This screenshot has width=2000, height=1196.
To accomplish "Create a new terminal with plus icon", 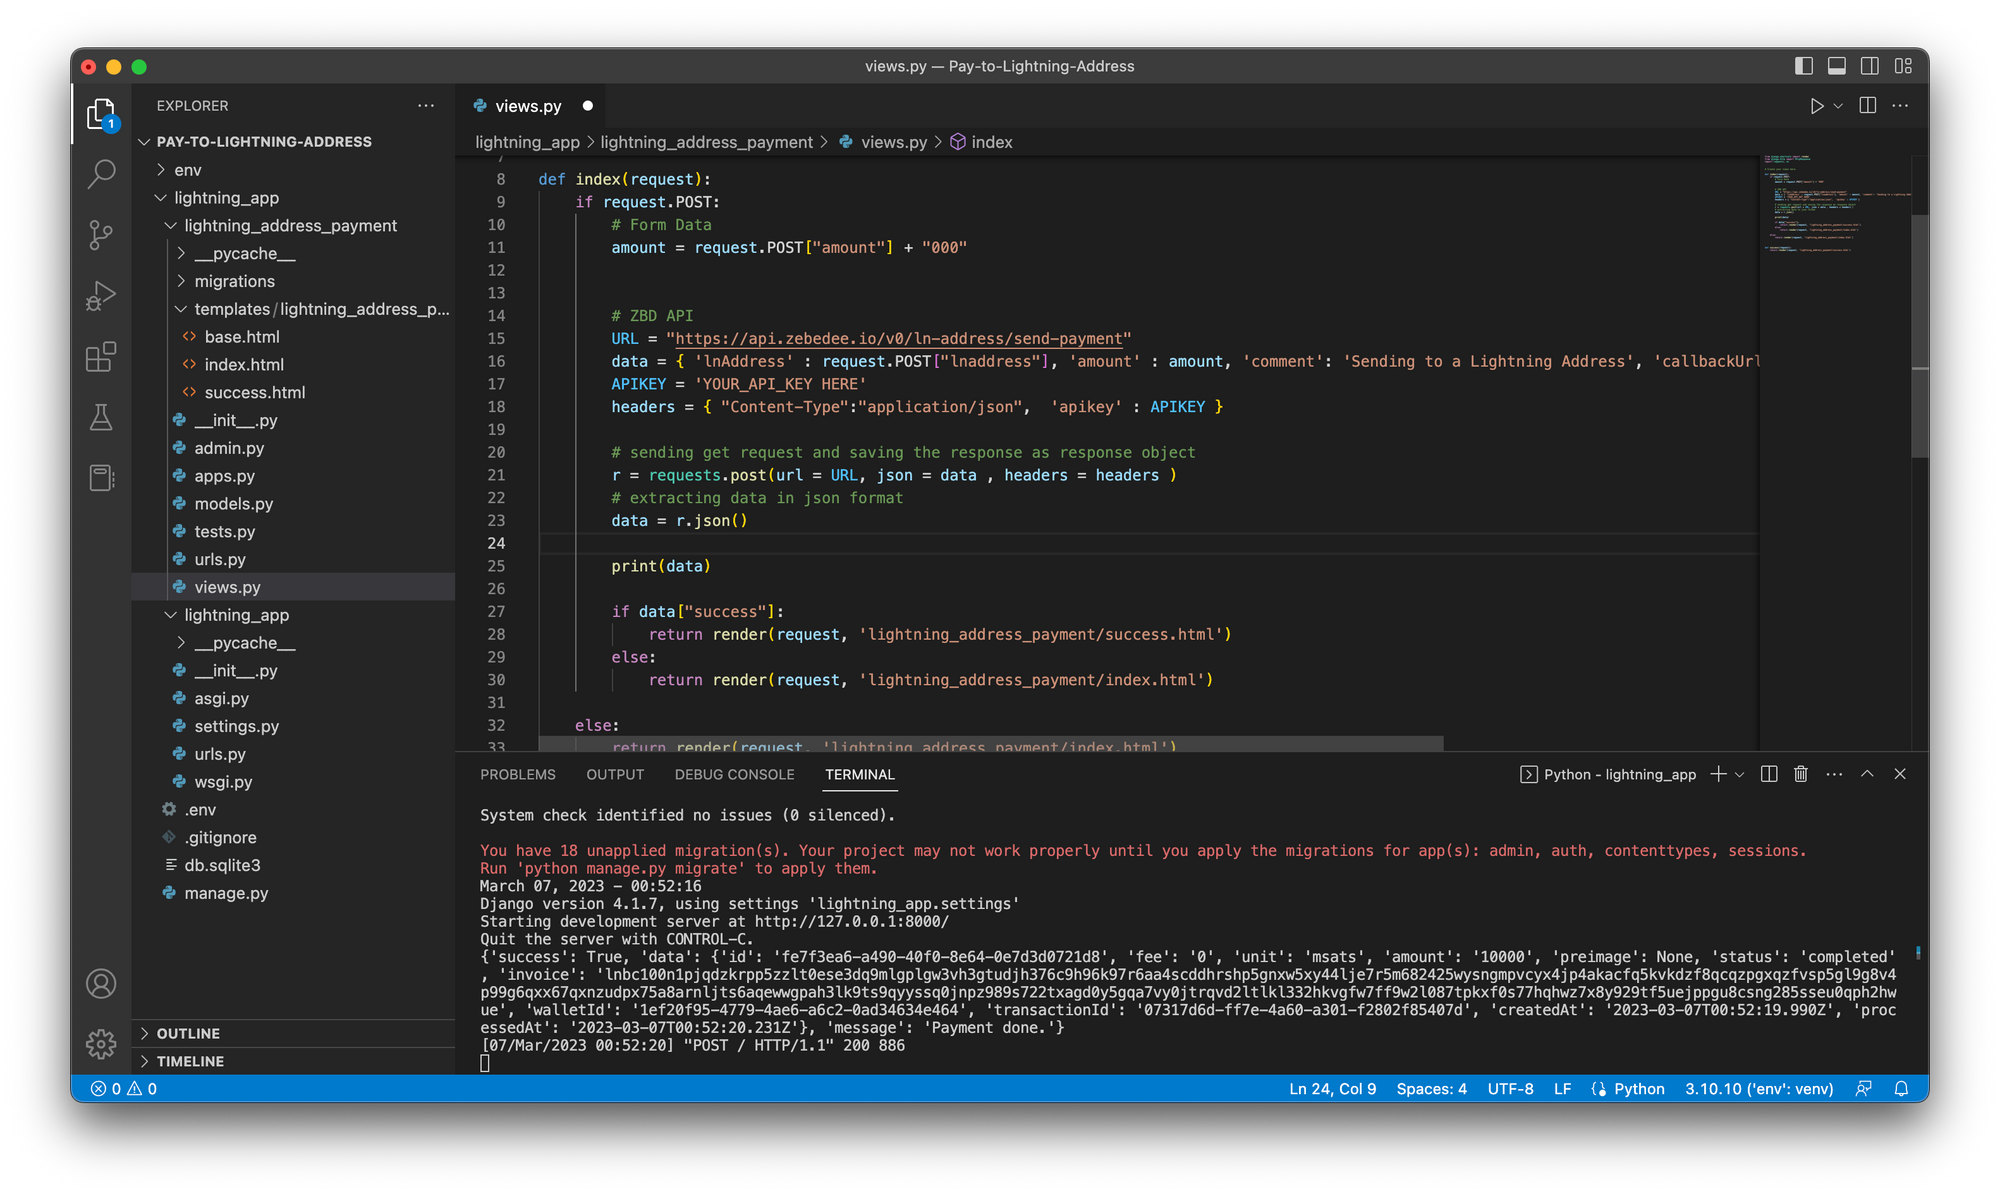I will point(1718,774).
